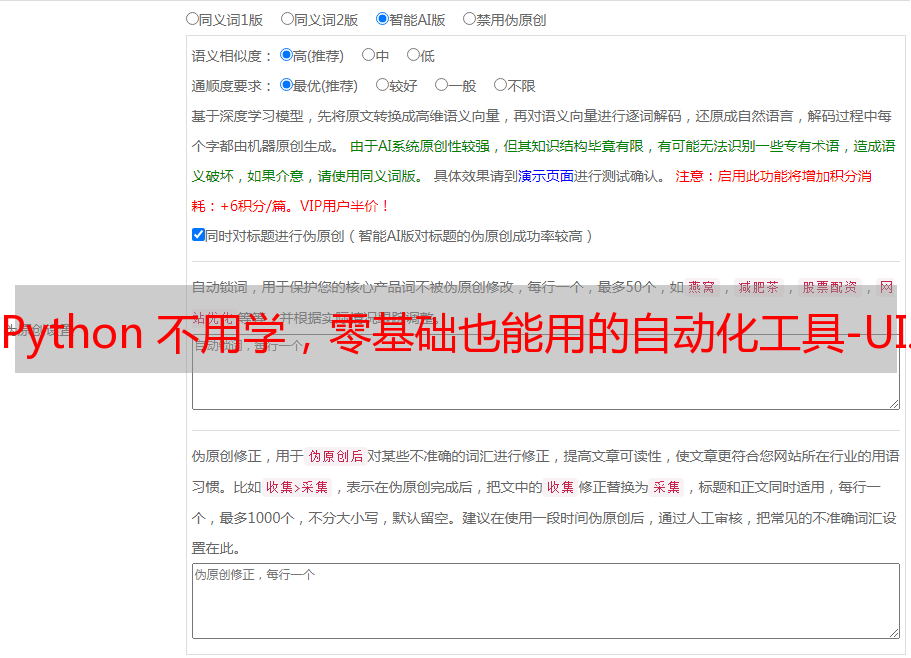The width and height of the screenshot is (911, 658).
Task: Click the 通顺度要求 label
Action: click(x=232, y=87)
